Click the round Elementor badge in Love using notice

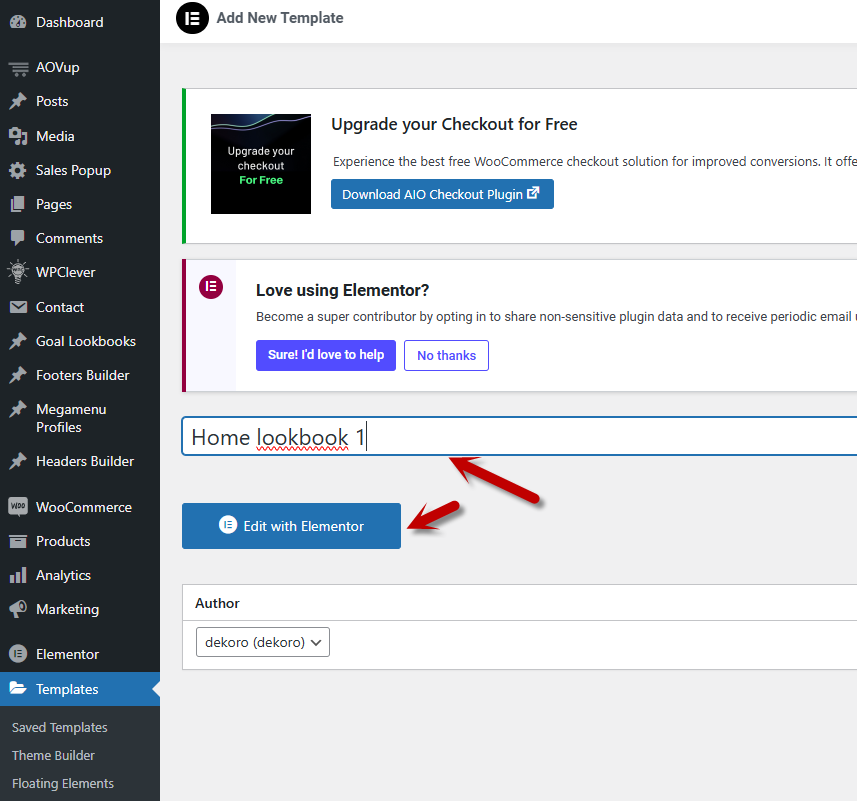point(211,287)
